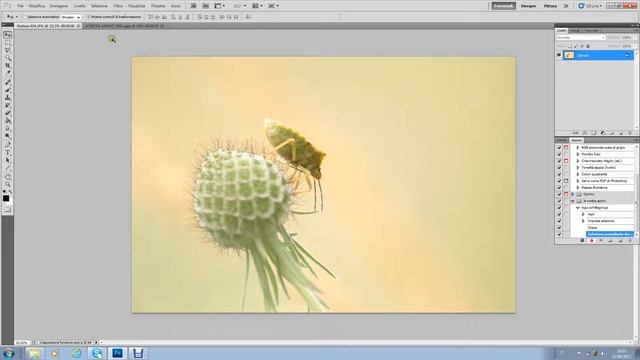Expand the Apri step in Actions panel
This screenshot has height=360, width=640.
(583, 214)
